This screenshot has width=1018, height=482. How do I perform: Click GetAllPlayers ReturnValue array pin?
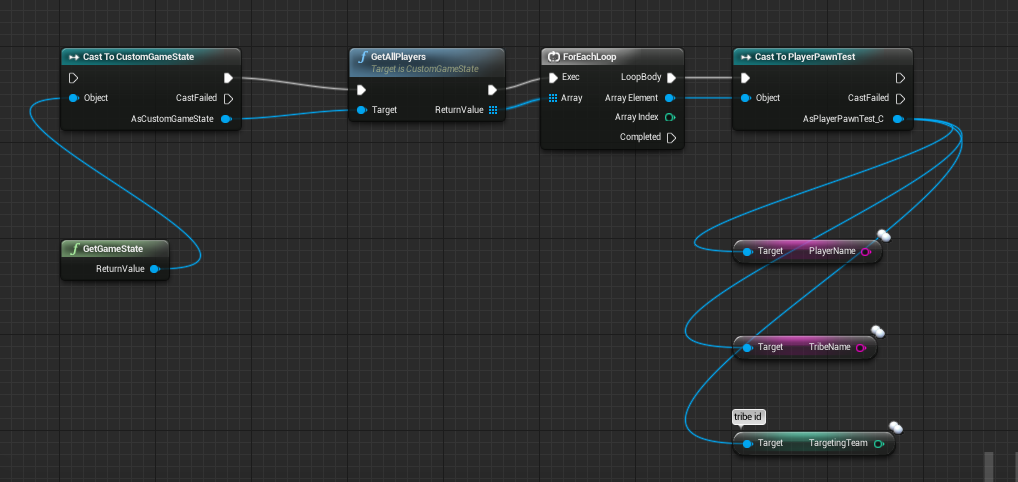tap(493, 110)
